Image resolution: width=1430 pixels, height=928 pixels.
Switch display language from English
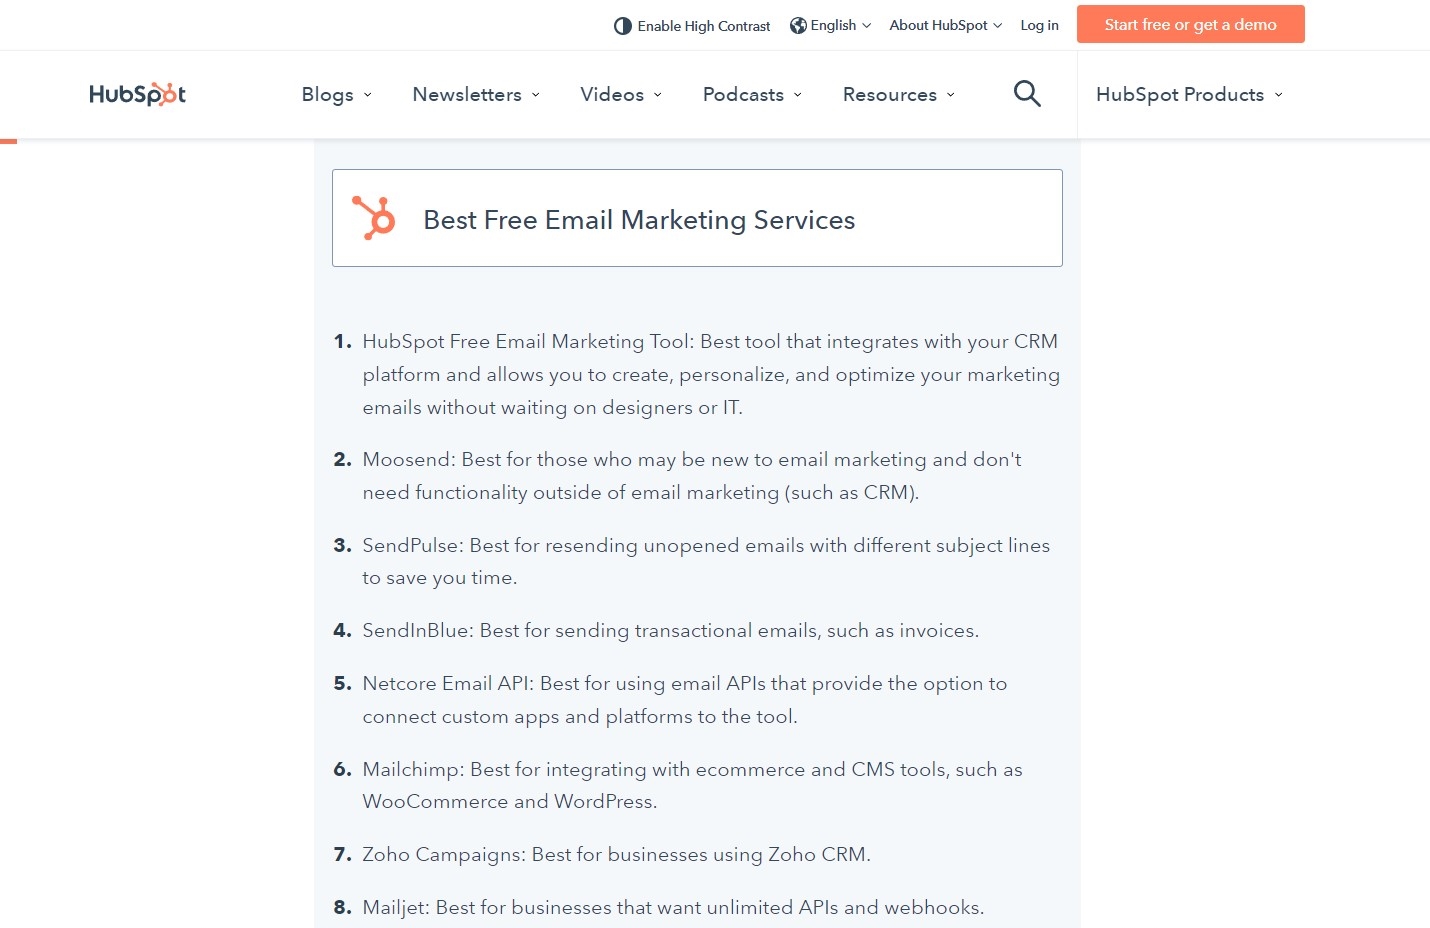click(x=831, y=25)
